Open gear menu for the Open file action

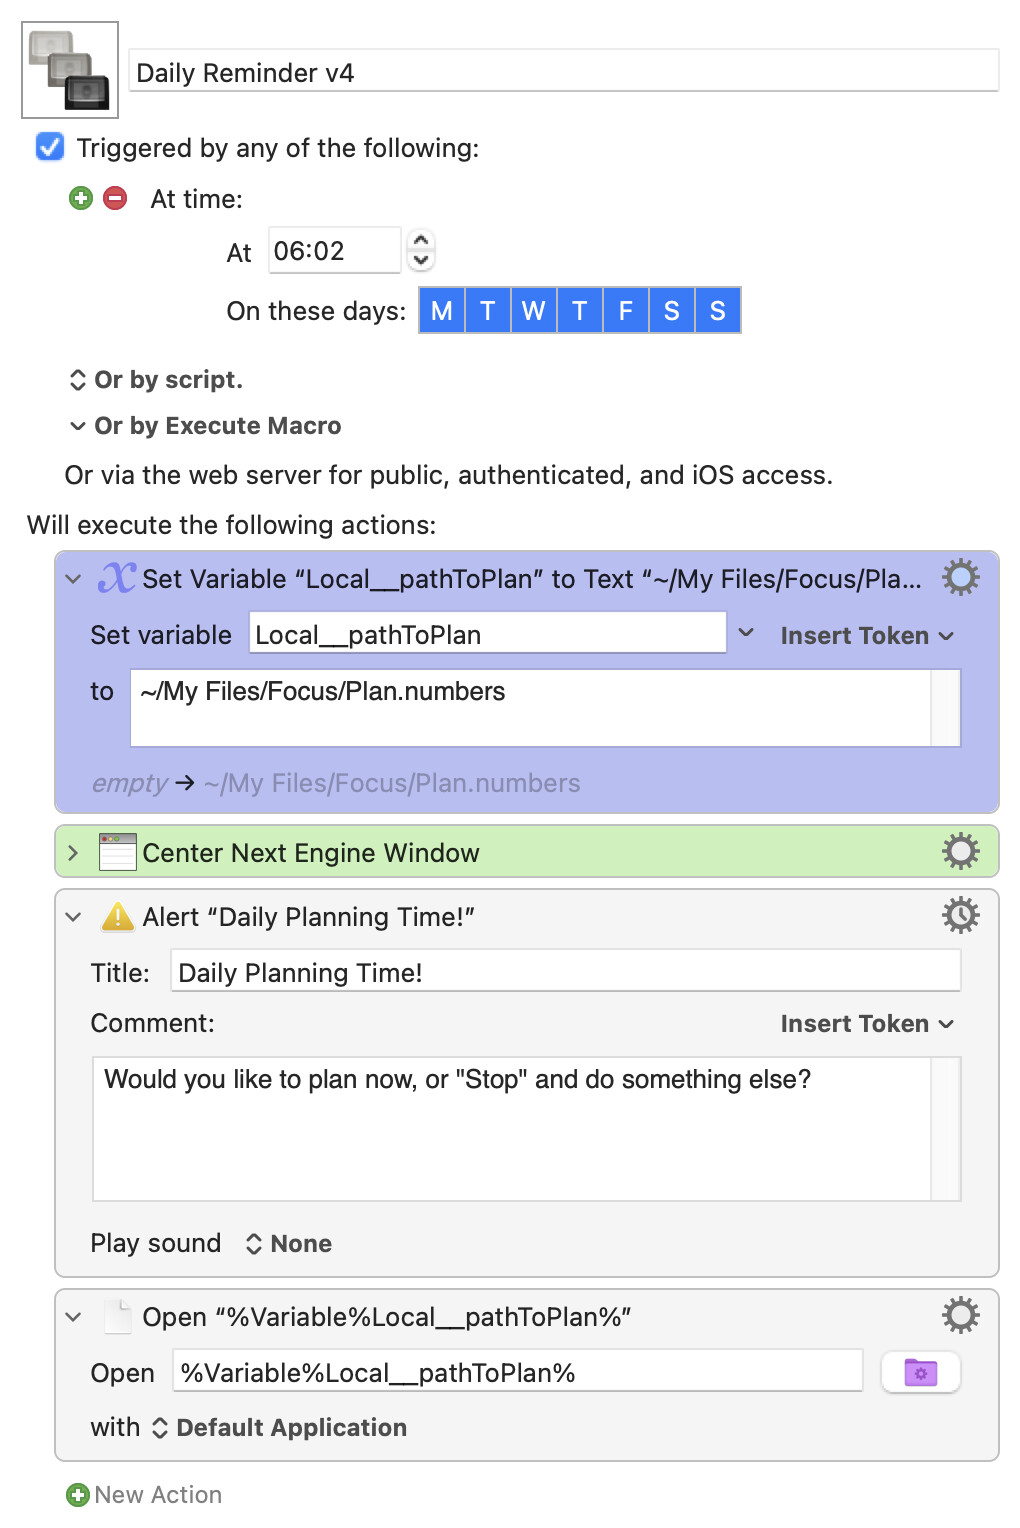(x=960, y=1316)
